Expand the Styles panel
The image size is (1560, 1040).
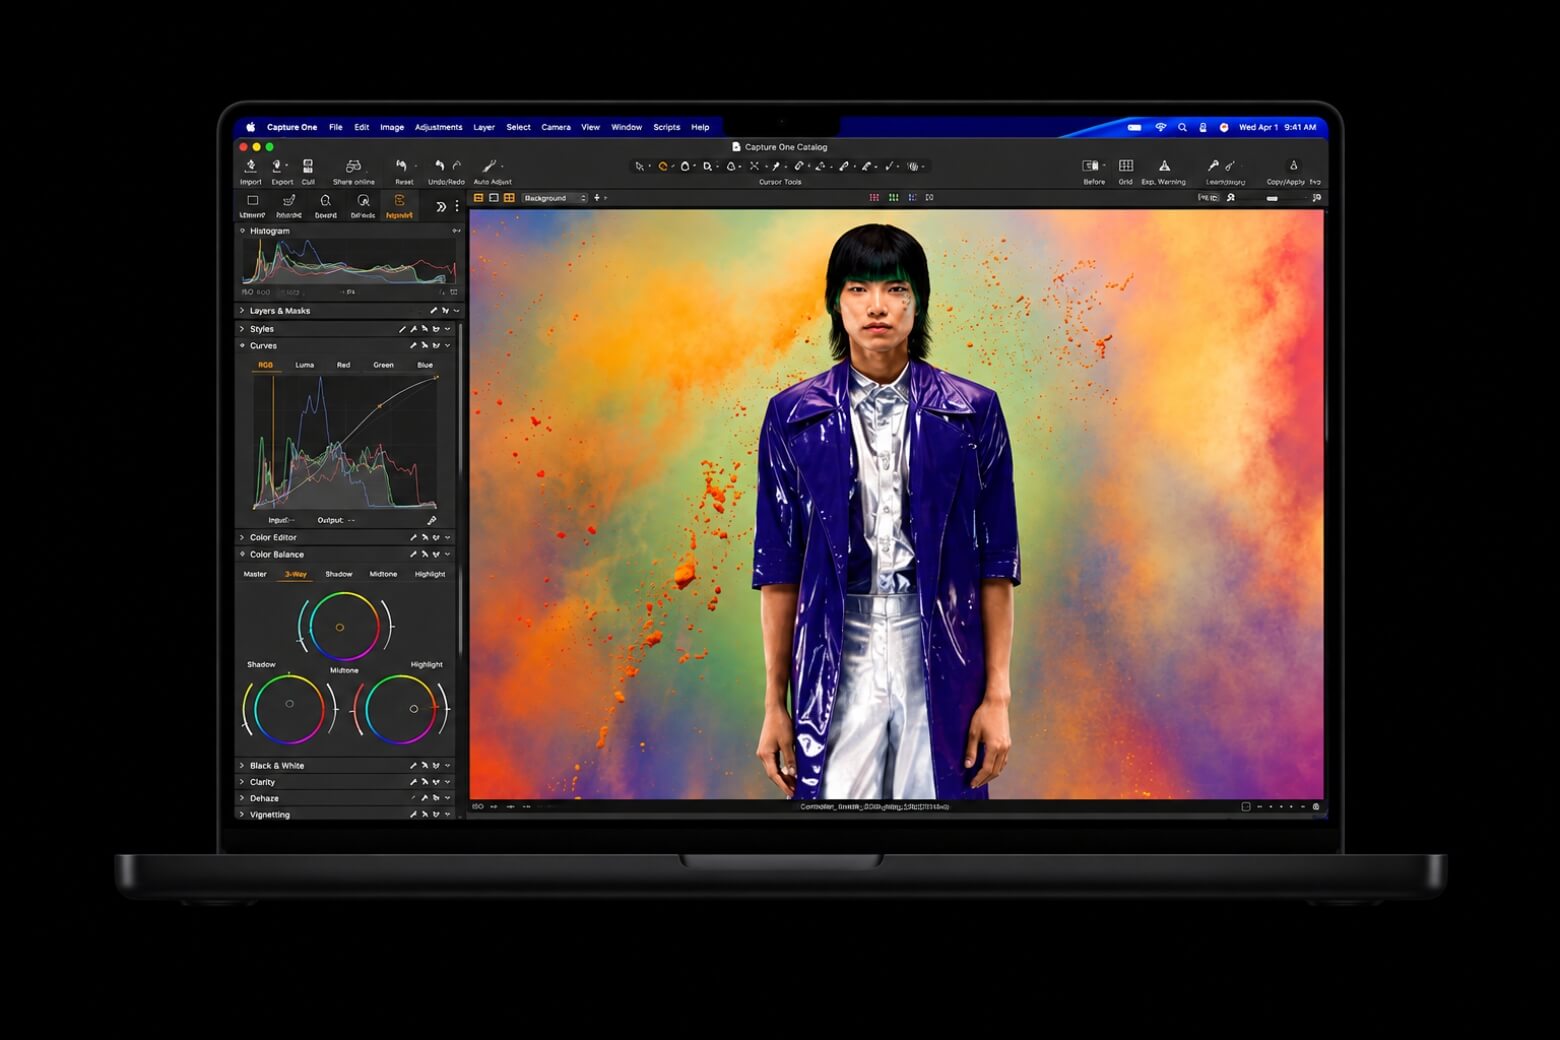pyautogui.click(x=242, y=329)
